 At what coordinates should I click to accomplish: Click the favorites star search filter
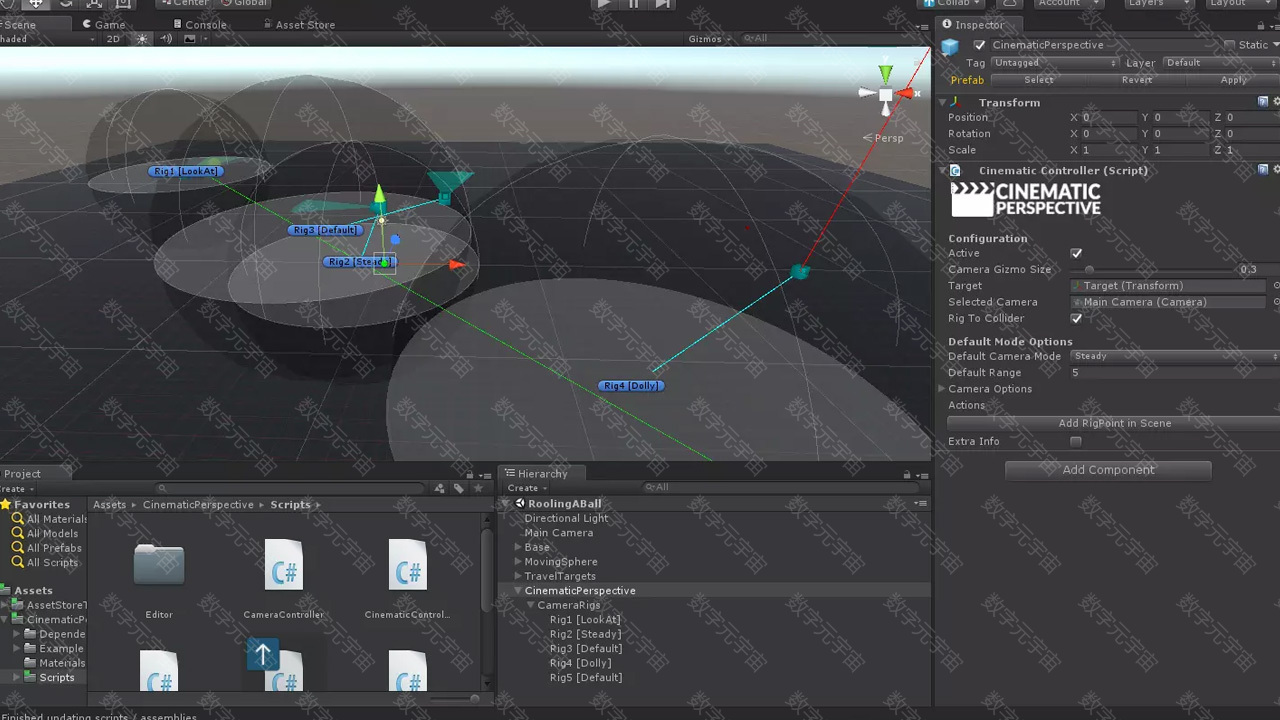(x=478, y=488)
